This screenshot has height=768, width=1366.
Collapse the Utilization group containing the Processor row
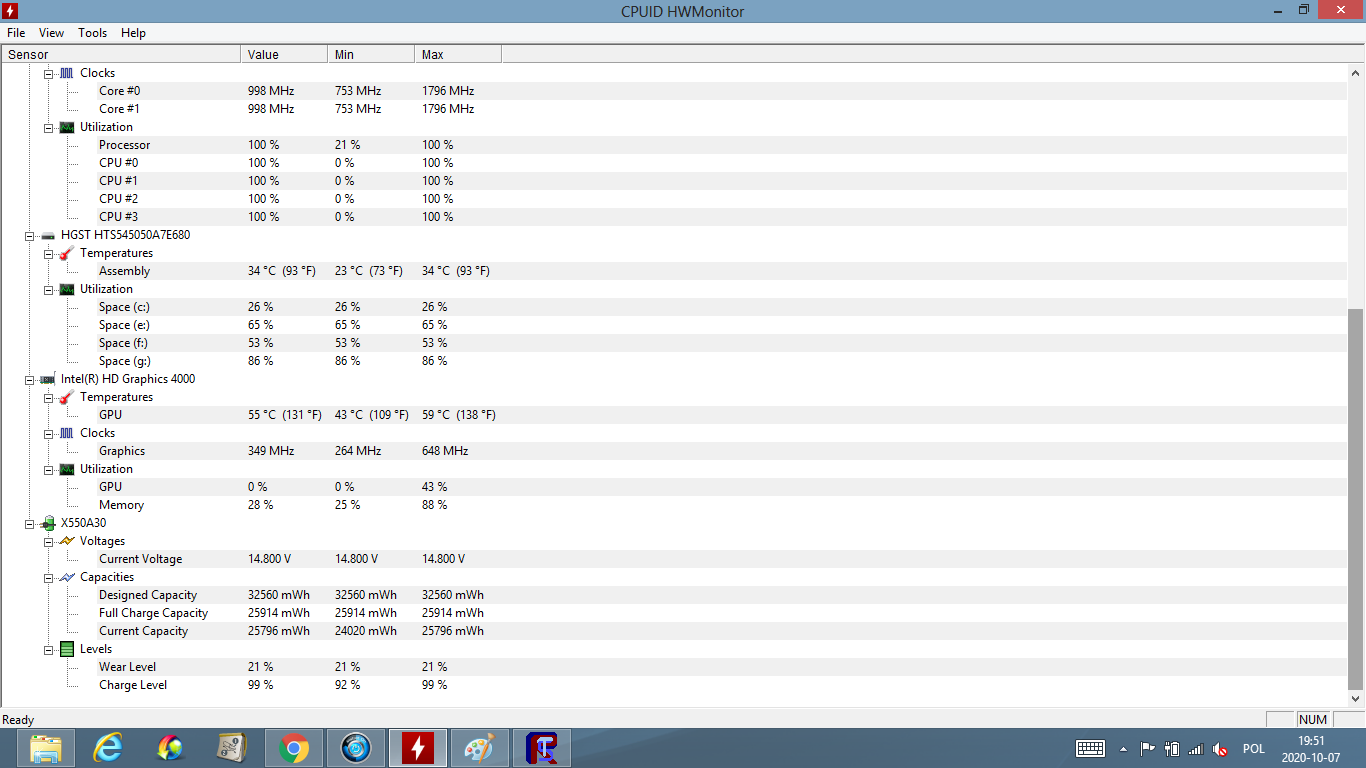click(49, 128)
